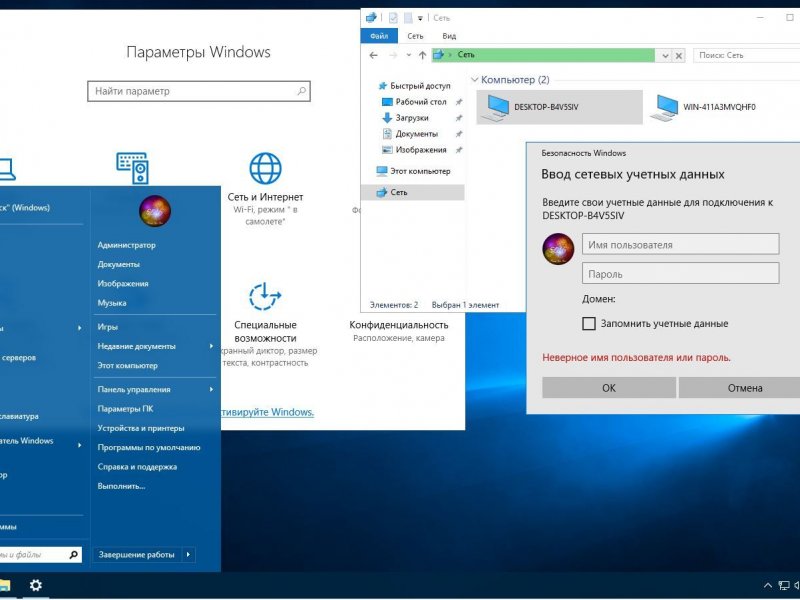Viewport: 800px width, 600px height.
Task: Click Properties icon in Explorer title bar
Action: tap(393, 18)
